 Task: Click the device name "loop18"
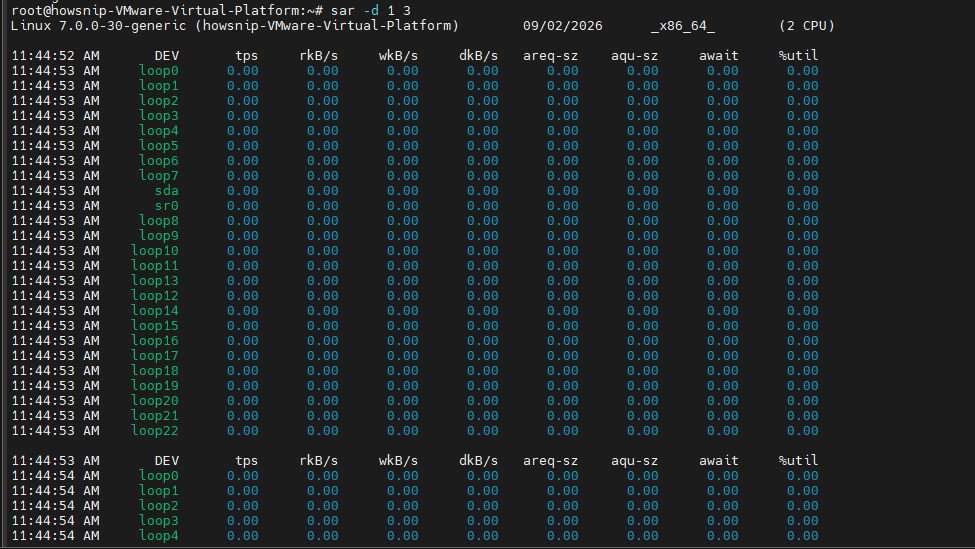point(155,371)
